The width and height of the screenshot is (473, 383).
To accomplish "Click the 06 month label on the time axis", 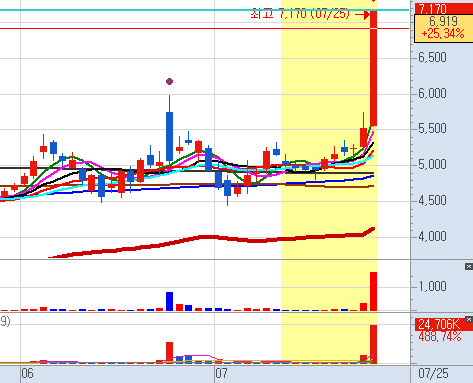I will click(27, 373).
